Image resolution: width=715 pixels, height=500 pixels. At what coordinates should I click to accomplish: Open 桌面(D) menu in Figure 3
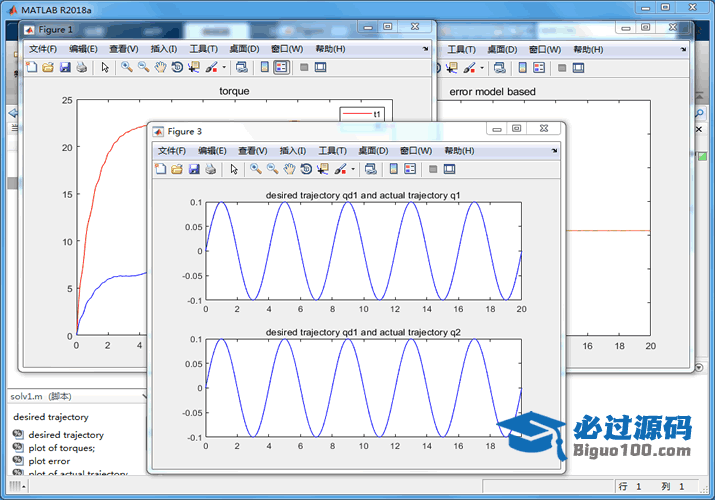click(373, 150)
